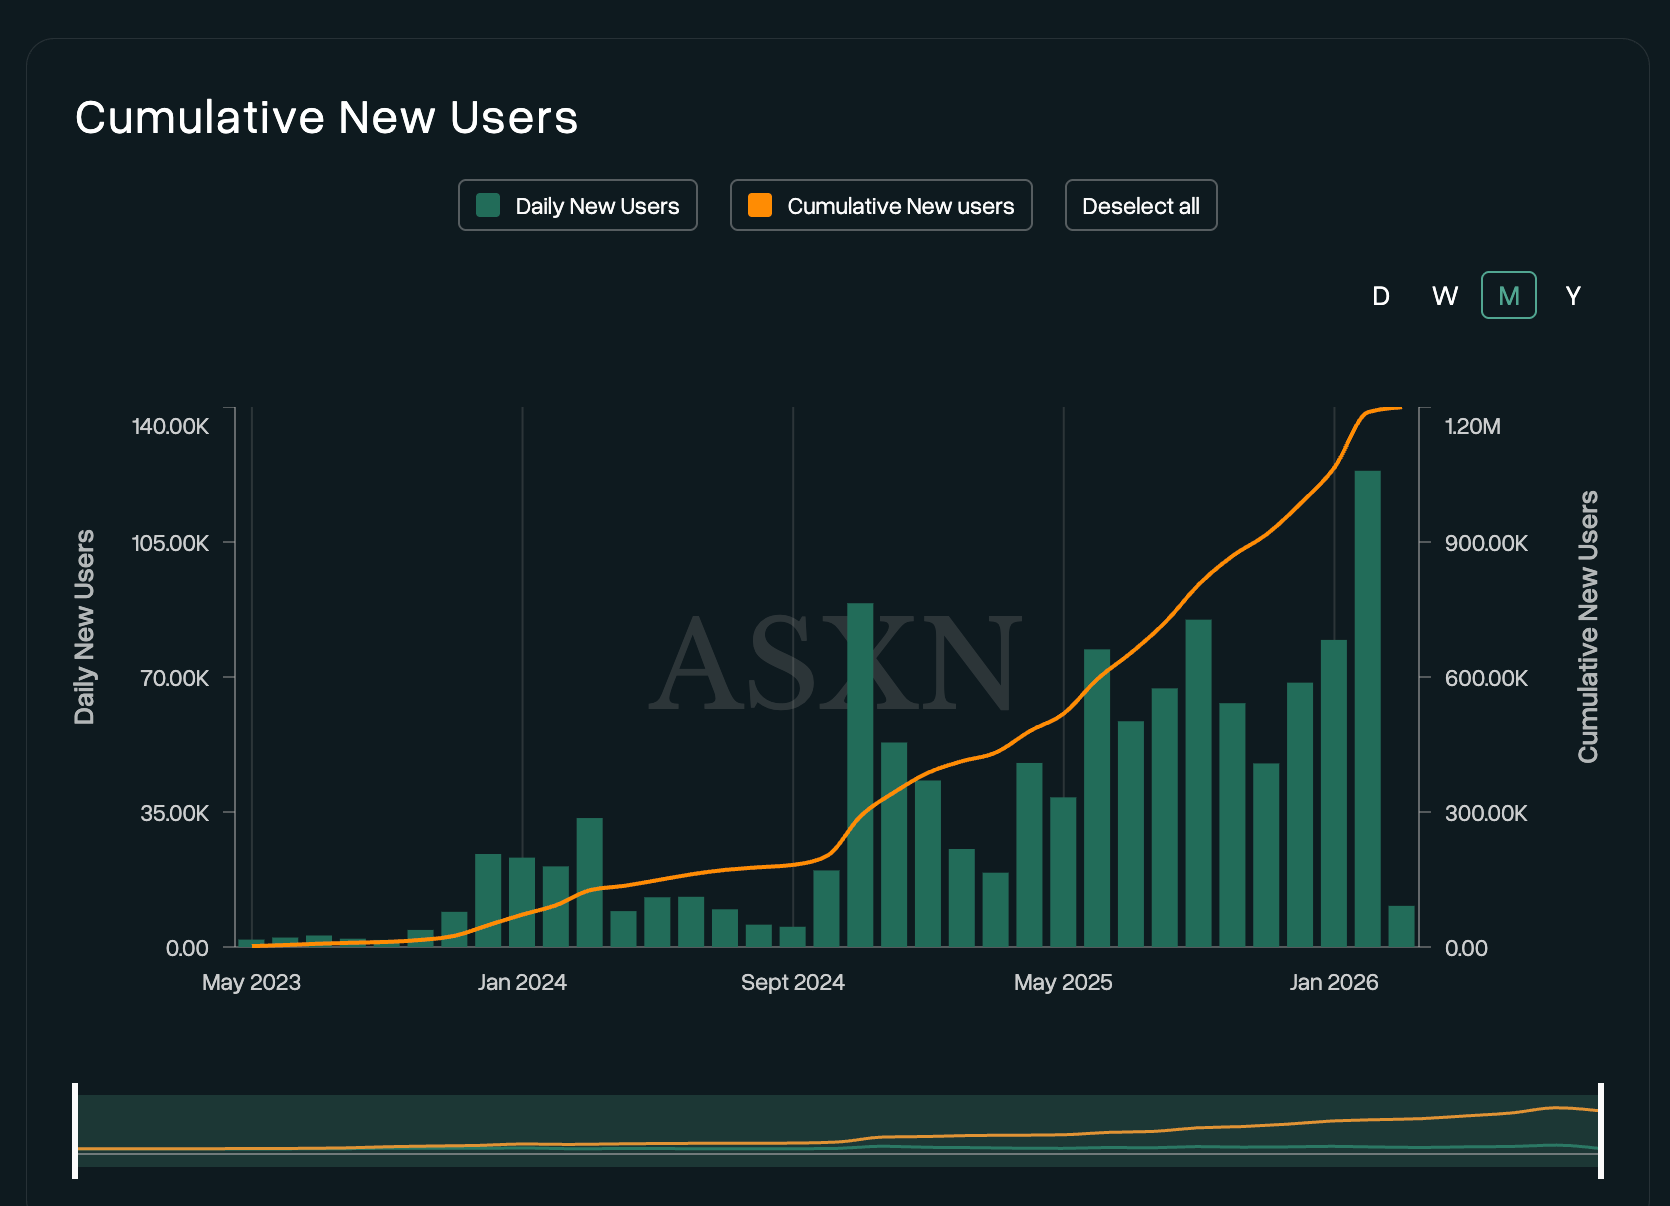Screen dimensions: 1670x1206
Task: Click the tallest bar near Jan 2026
Action: click(1368, 708)
